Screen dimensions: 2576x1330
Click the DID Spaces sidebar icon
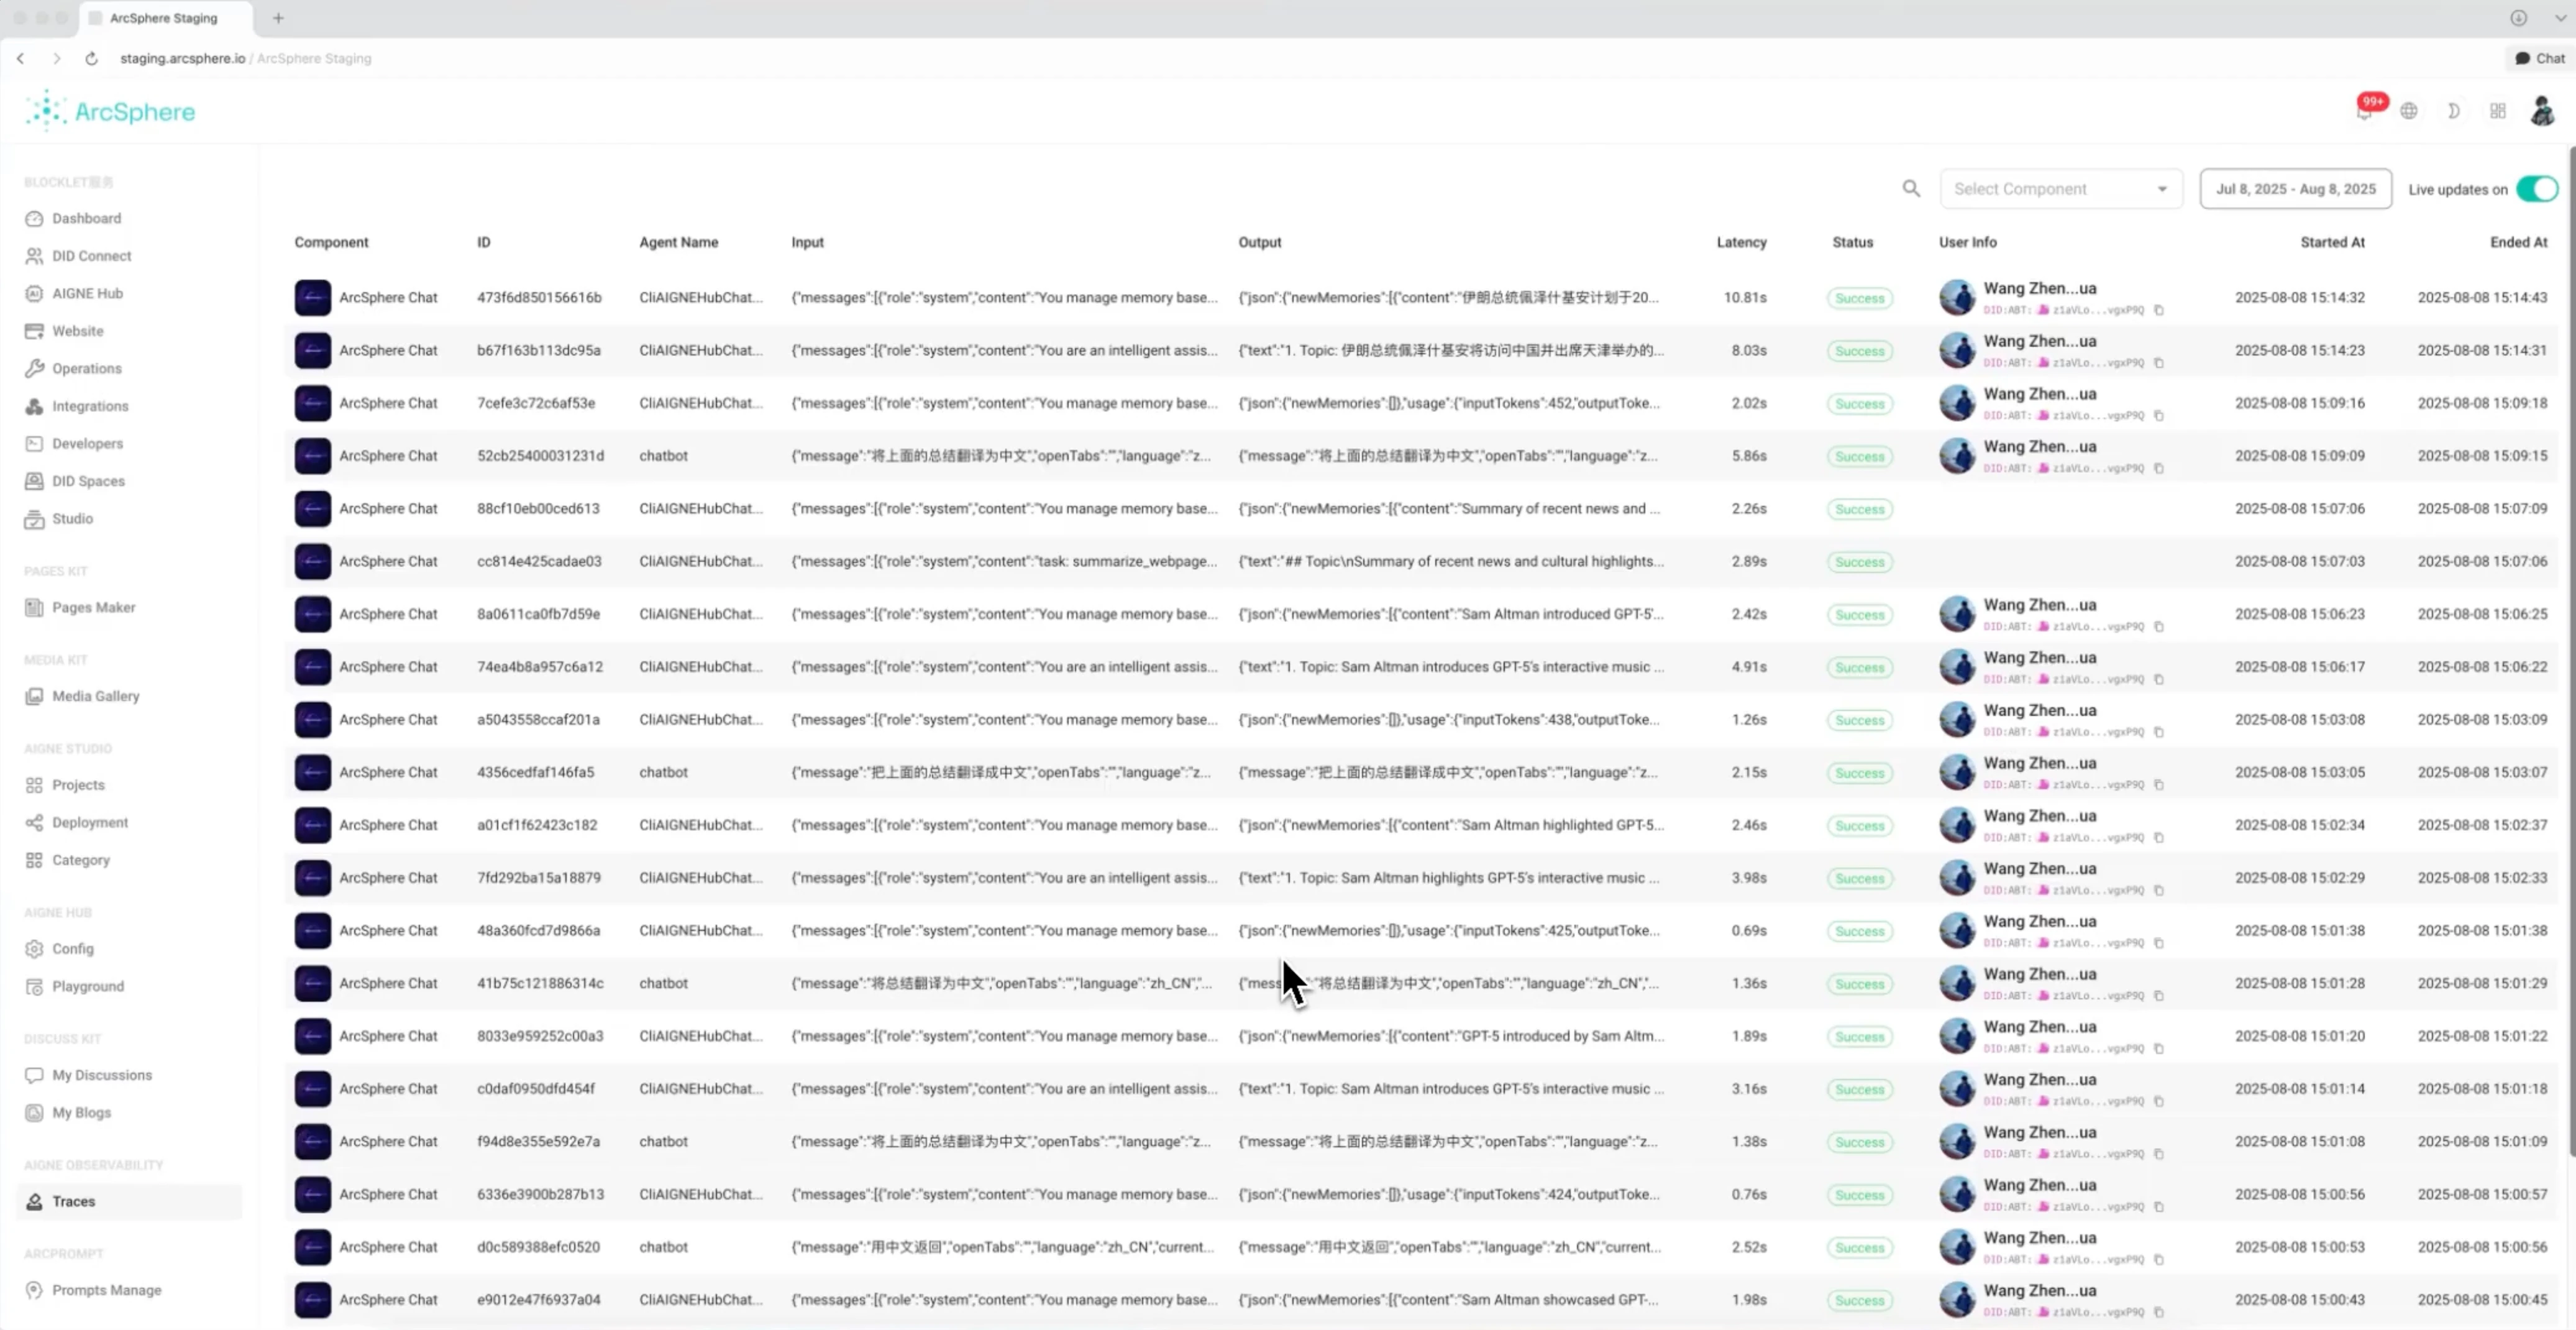34,481
